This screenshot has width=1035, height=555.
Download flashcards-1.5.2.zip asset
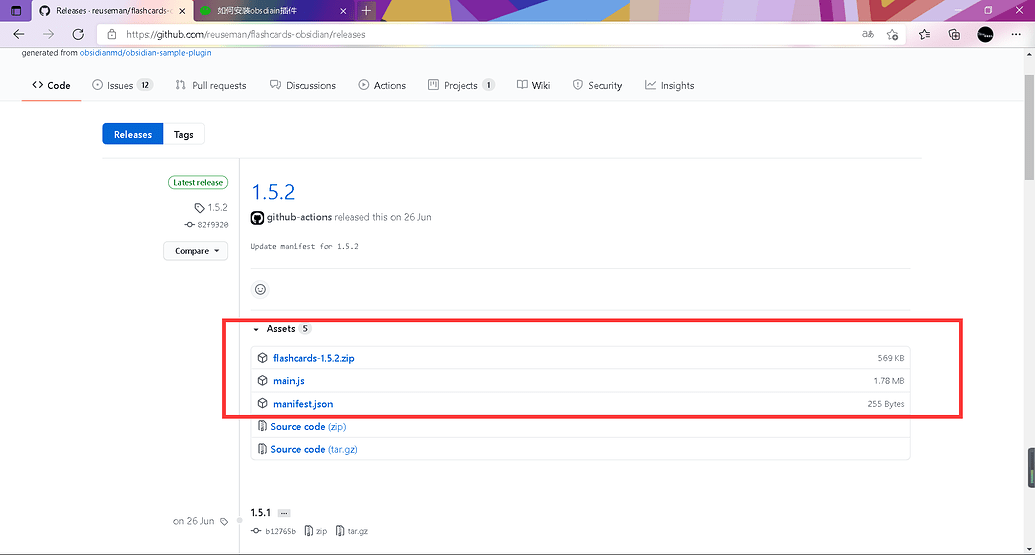point(313,358)
